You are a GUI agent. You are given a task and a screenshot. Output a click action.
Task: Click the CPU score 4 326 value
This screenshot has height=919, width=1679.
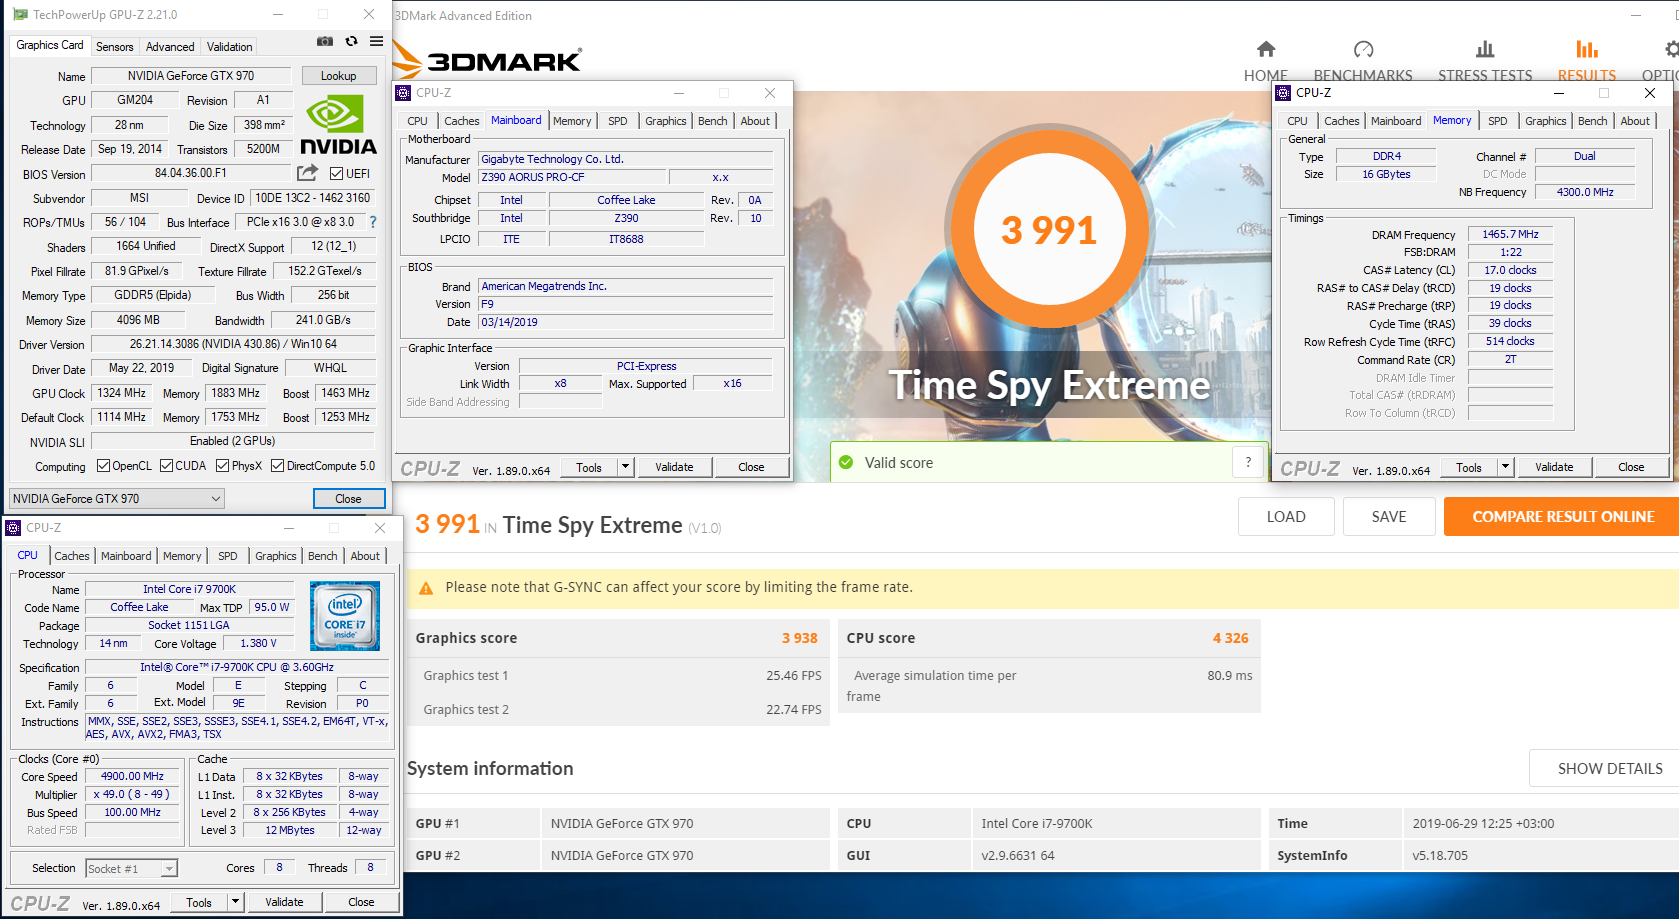(x=1230, y=638)
